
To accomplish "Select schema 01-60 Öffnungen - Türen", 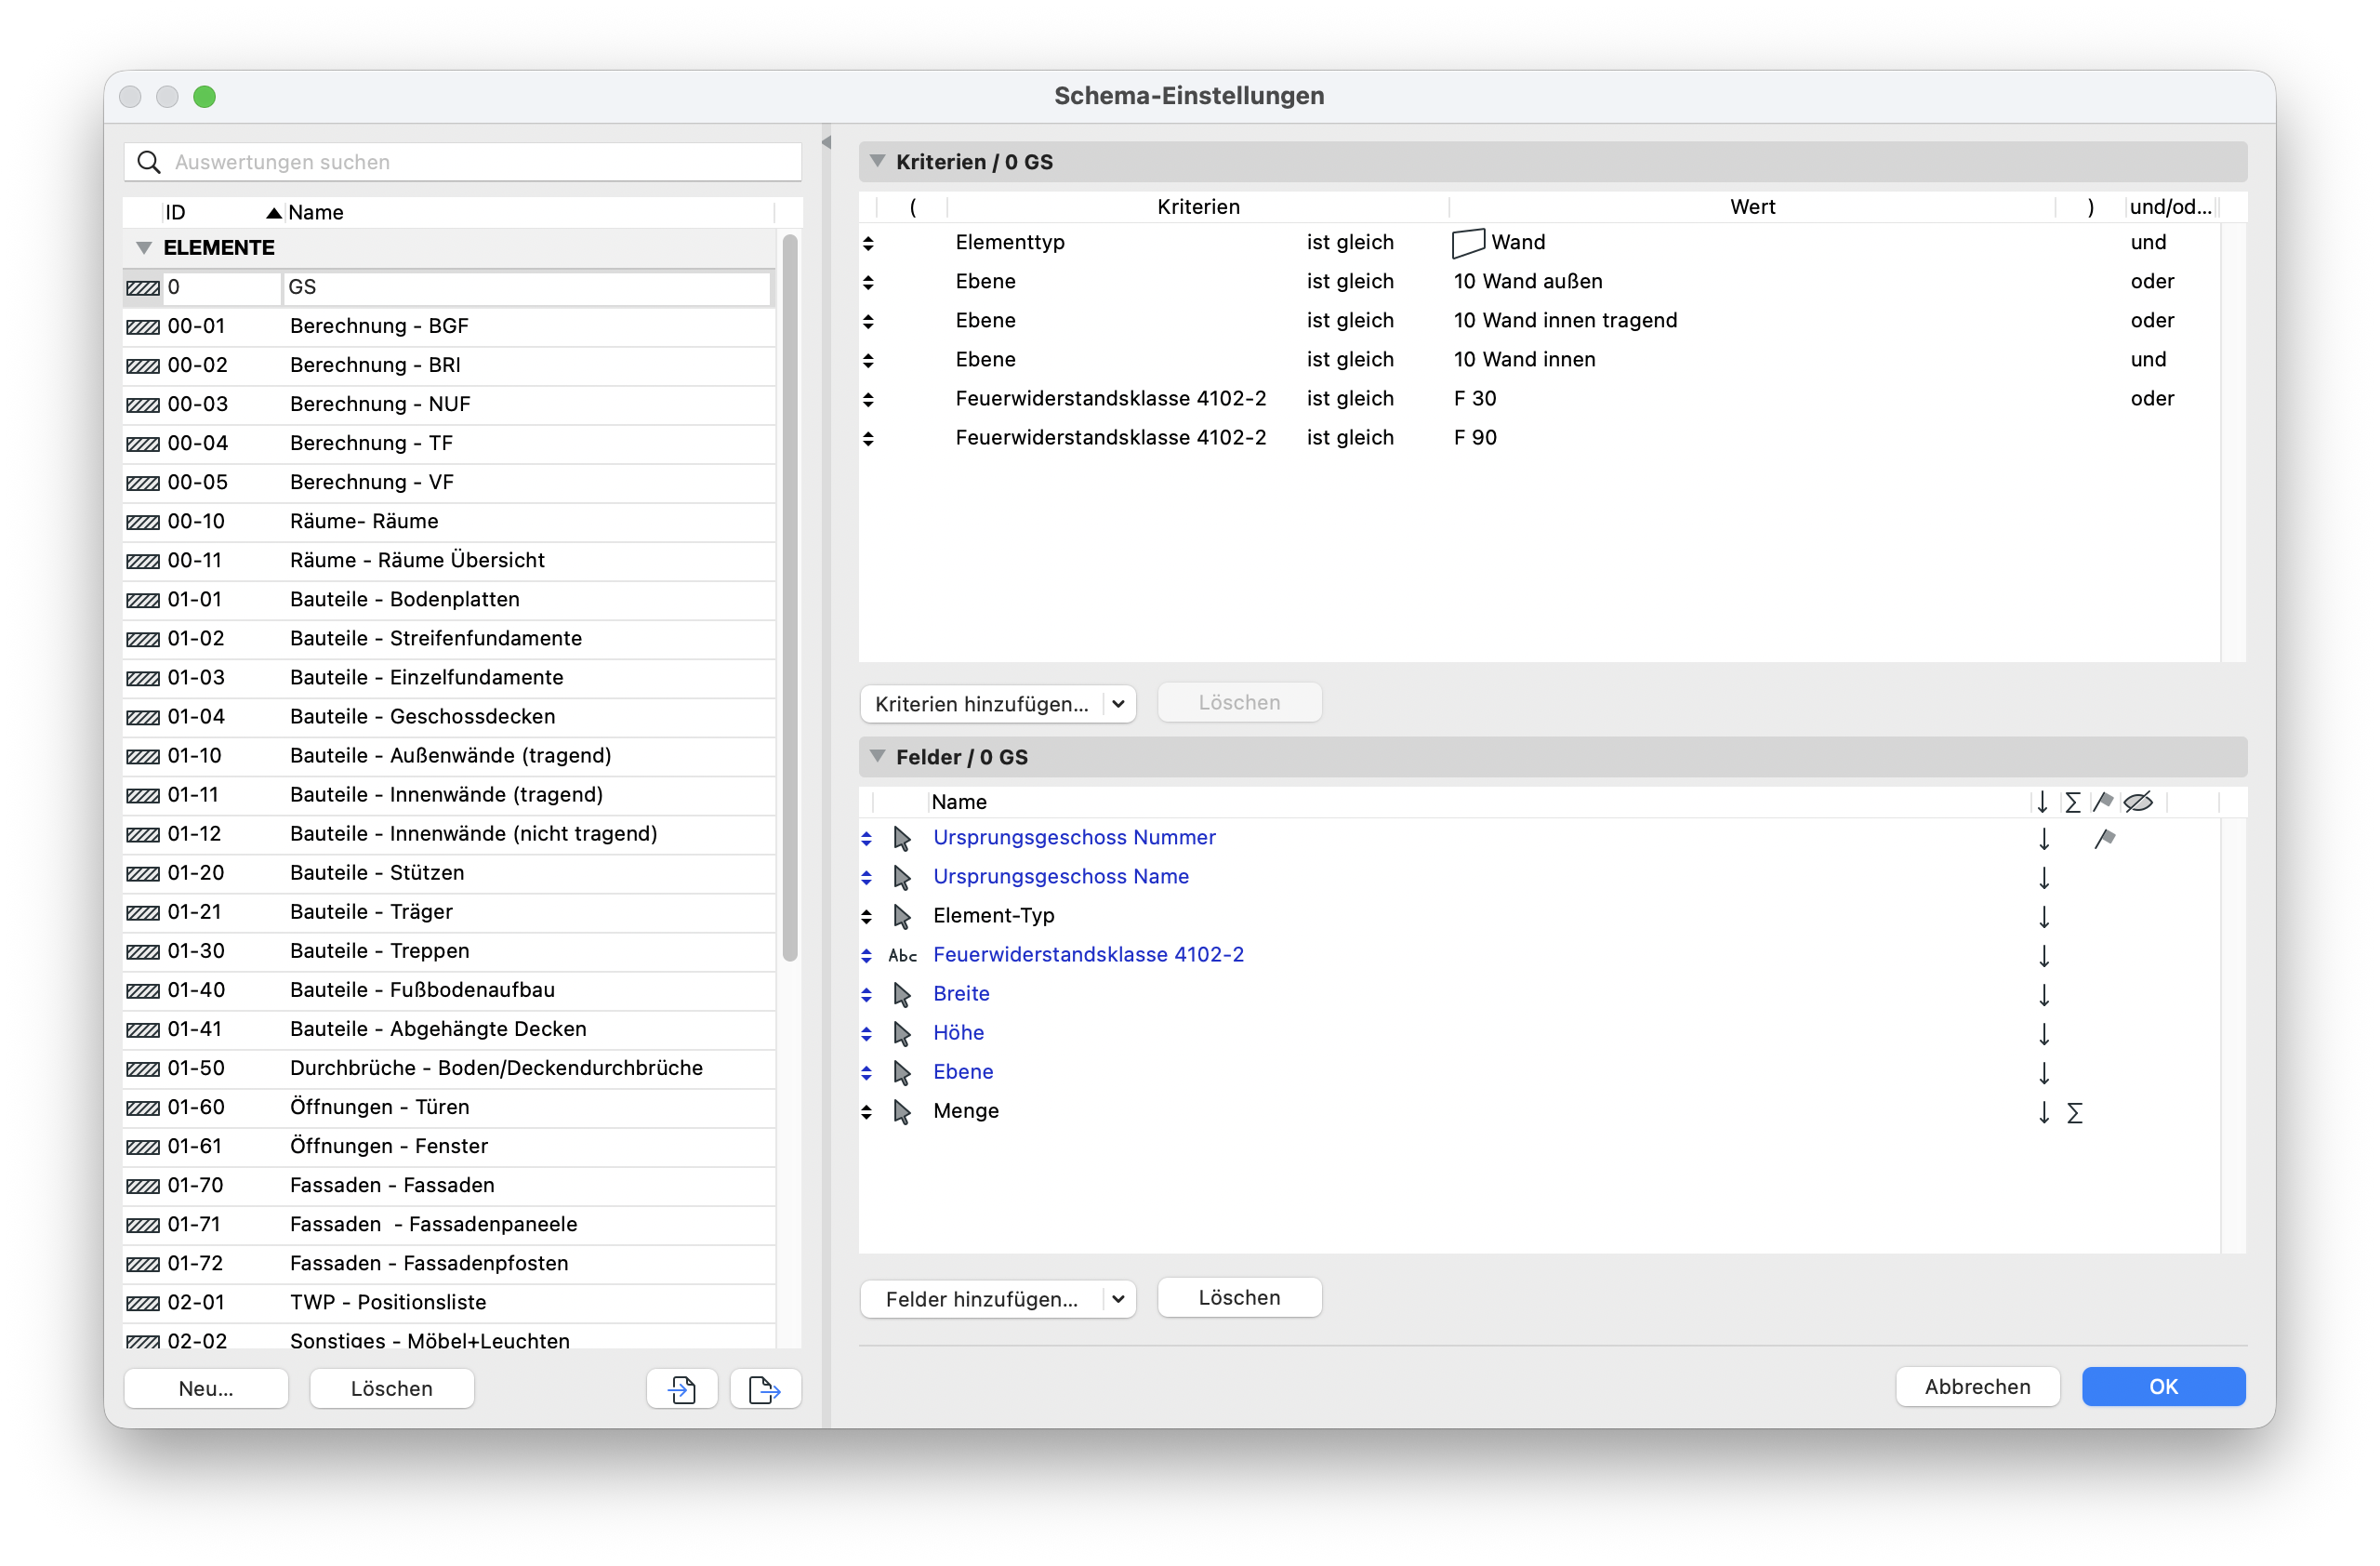I will [449, 1107].
